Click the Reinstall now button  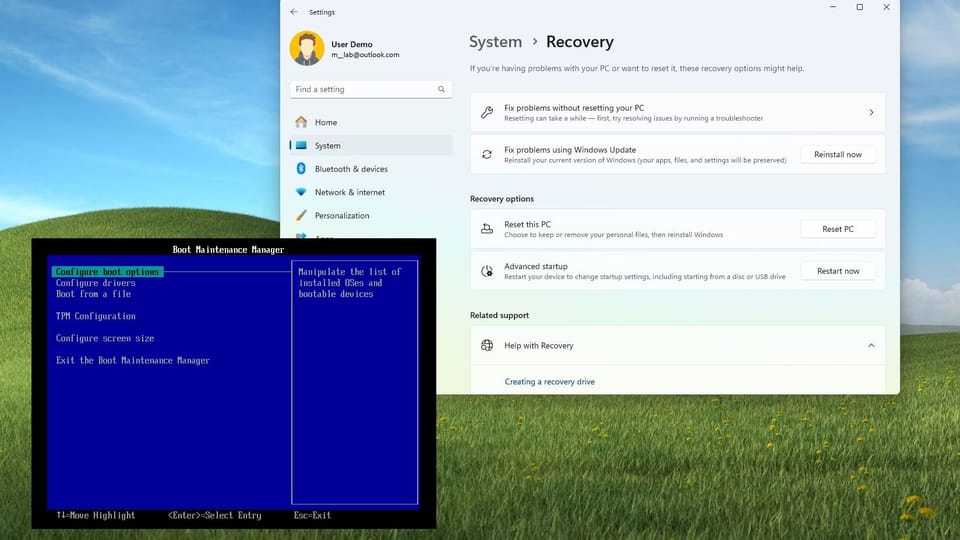click(838, 154)
